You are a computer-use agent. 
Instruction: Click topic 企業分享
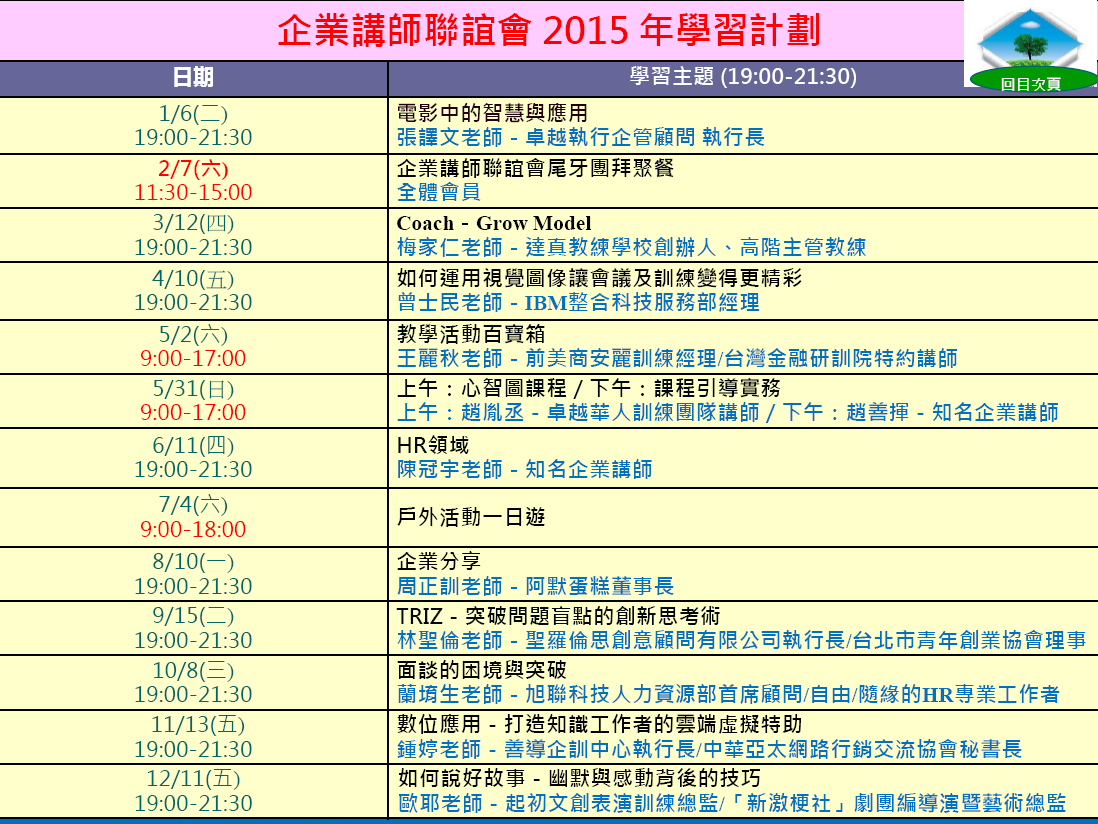click(x=438, y=561)
